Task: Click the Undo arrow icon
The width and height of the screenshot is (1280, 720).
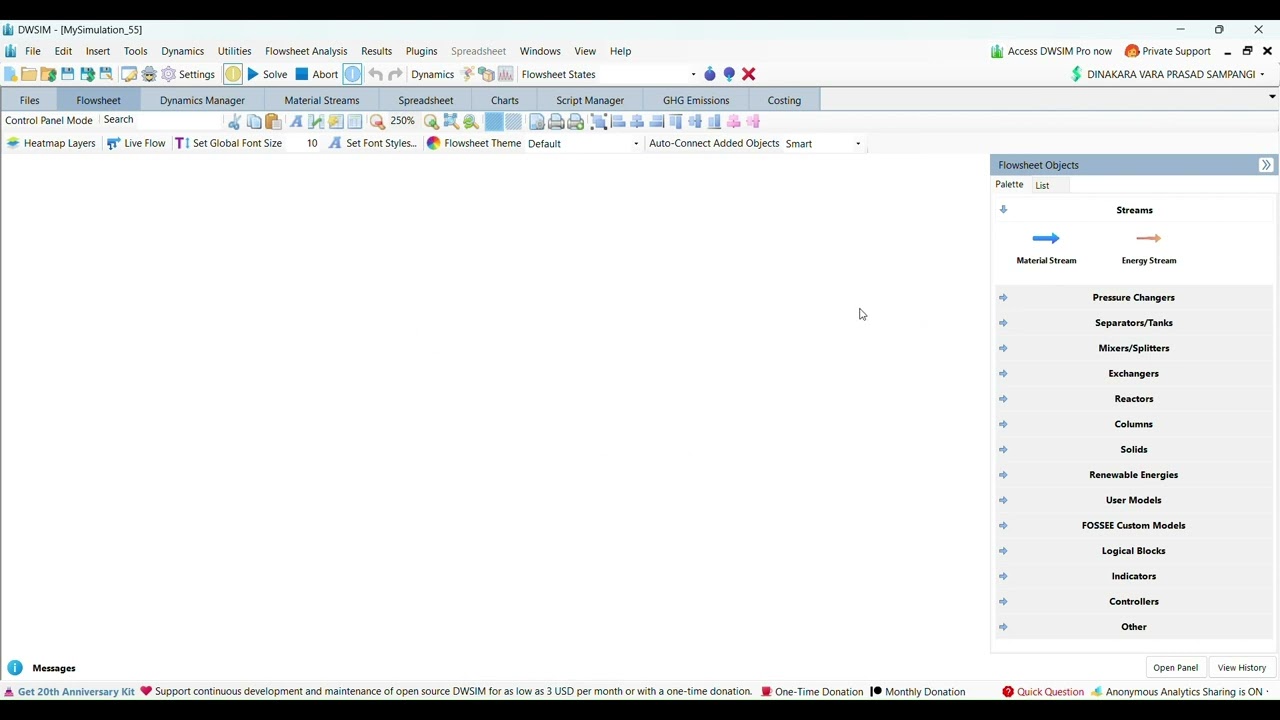Action: [375, 74]
